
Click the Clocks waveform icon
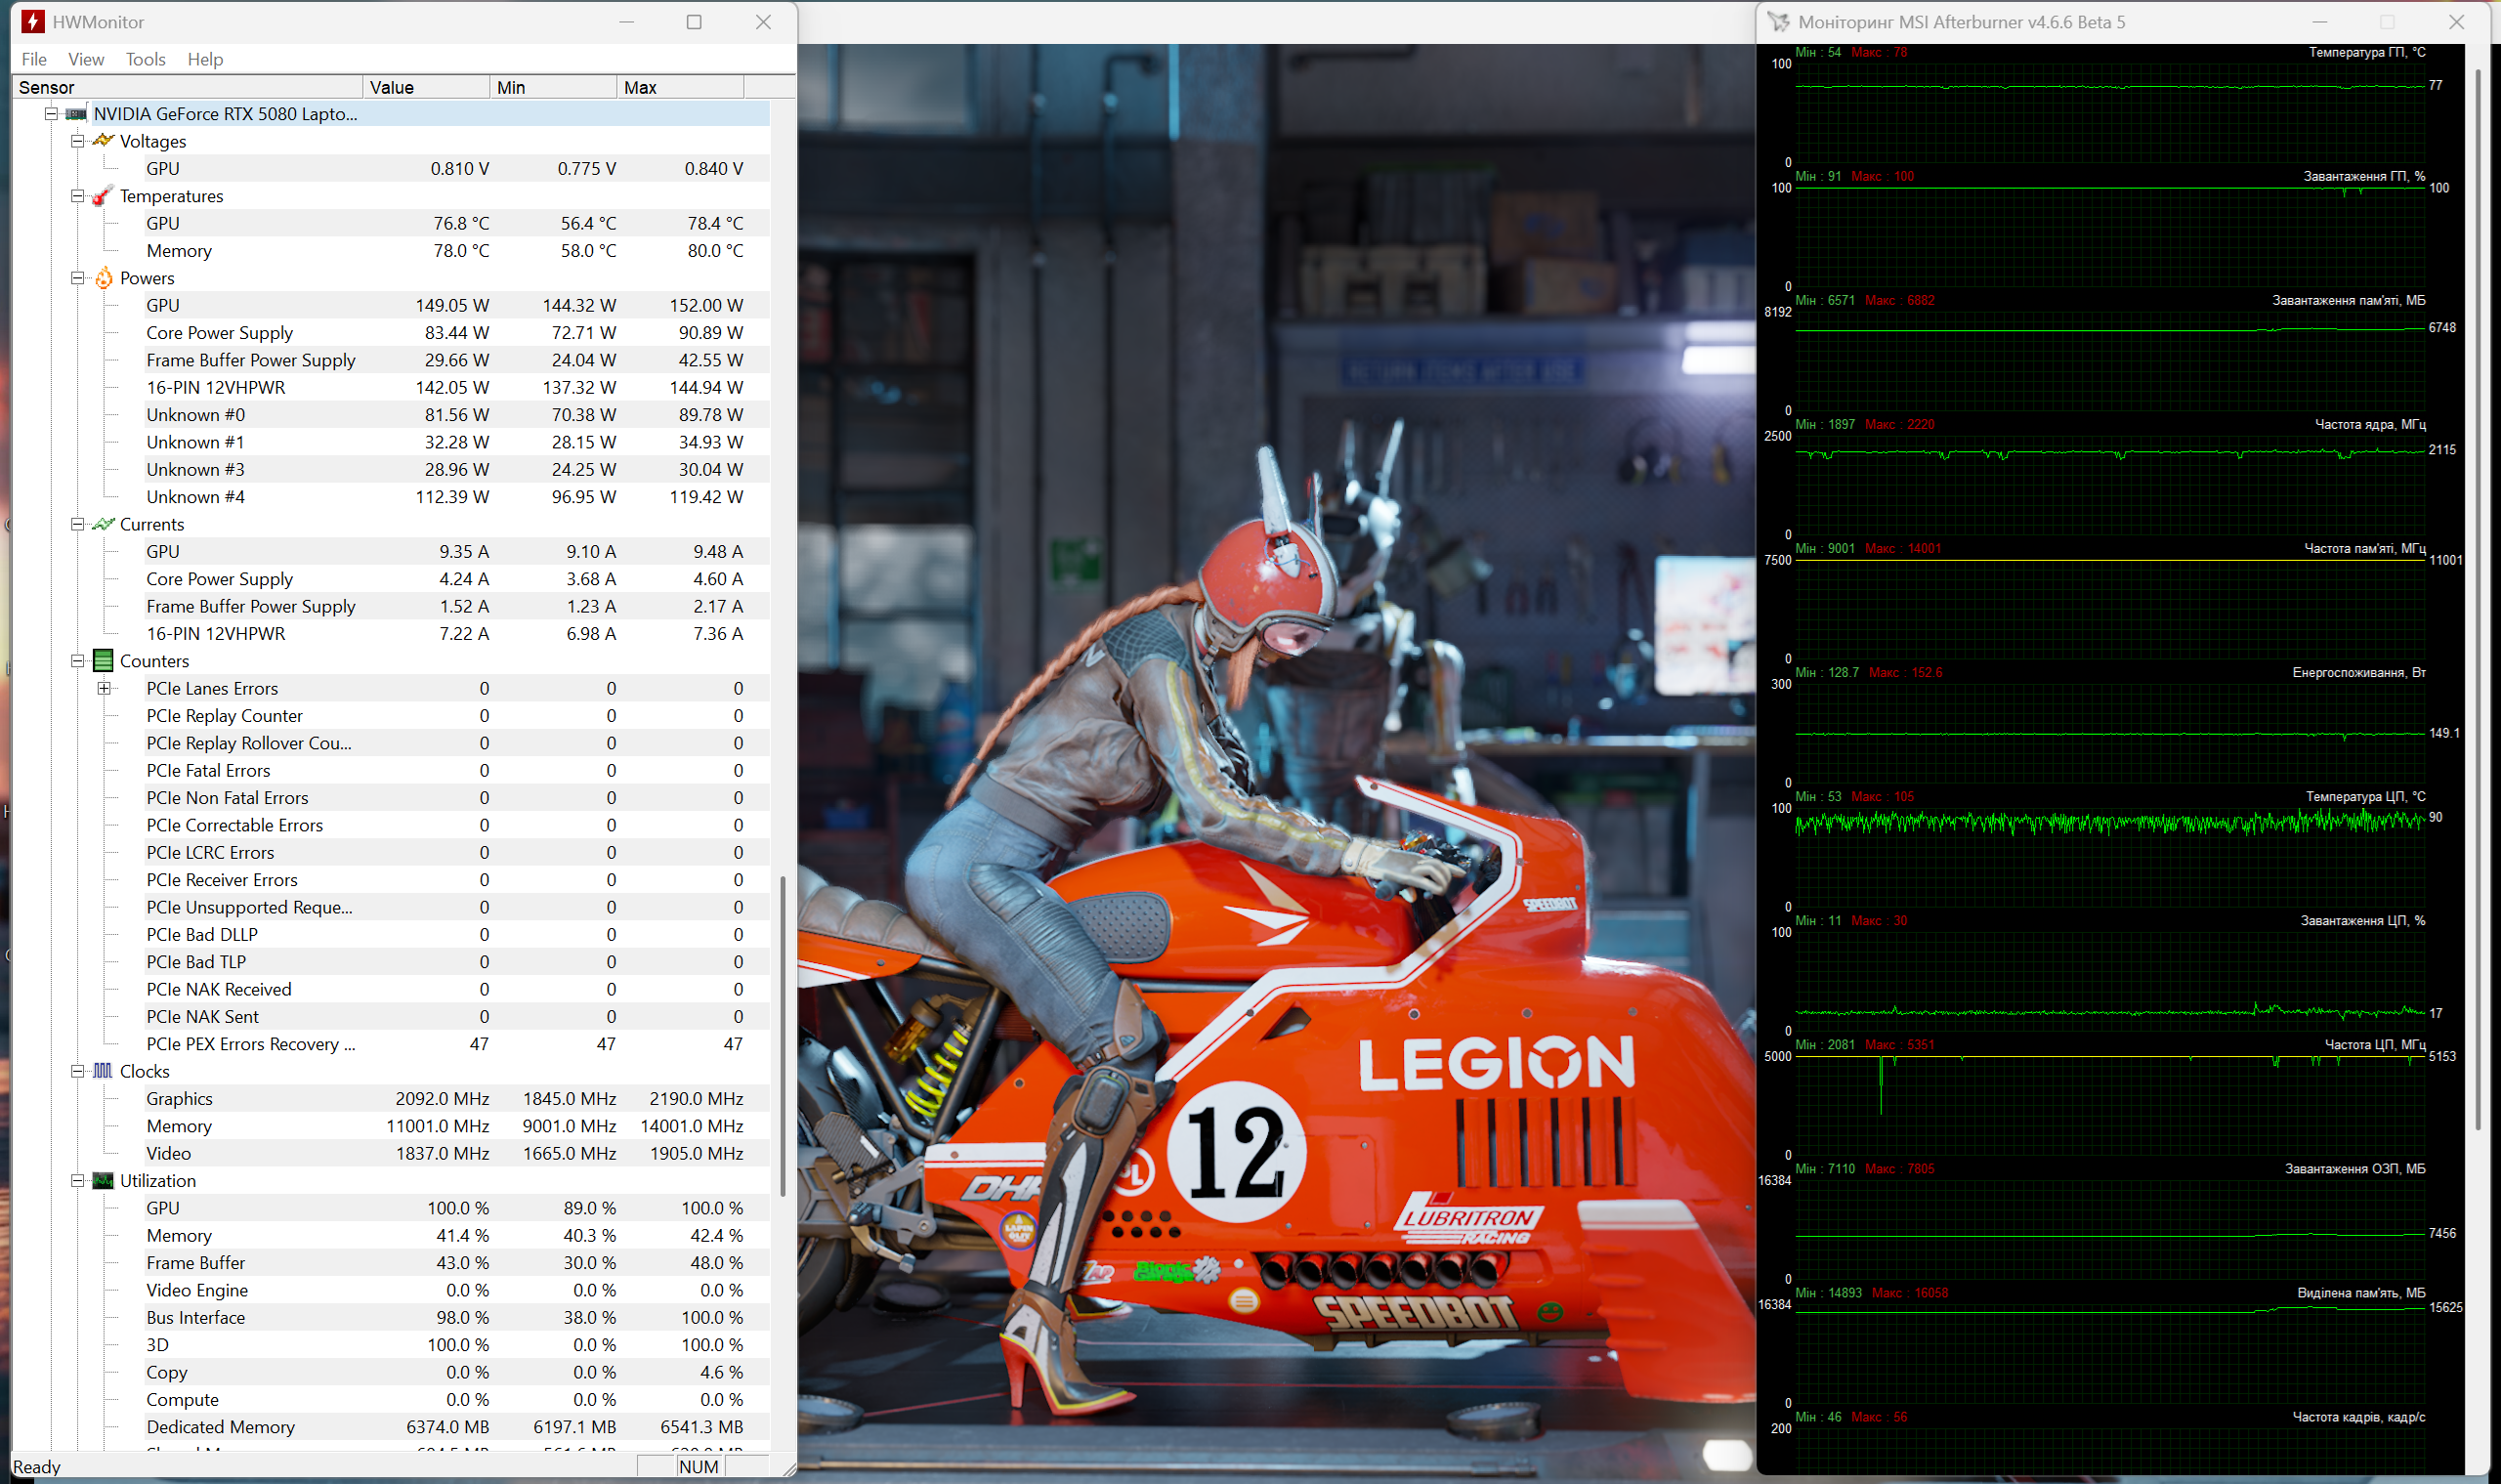(103, 1071)
